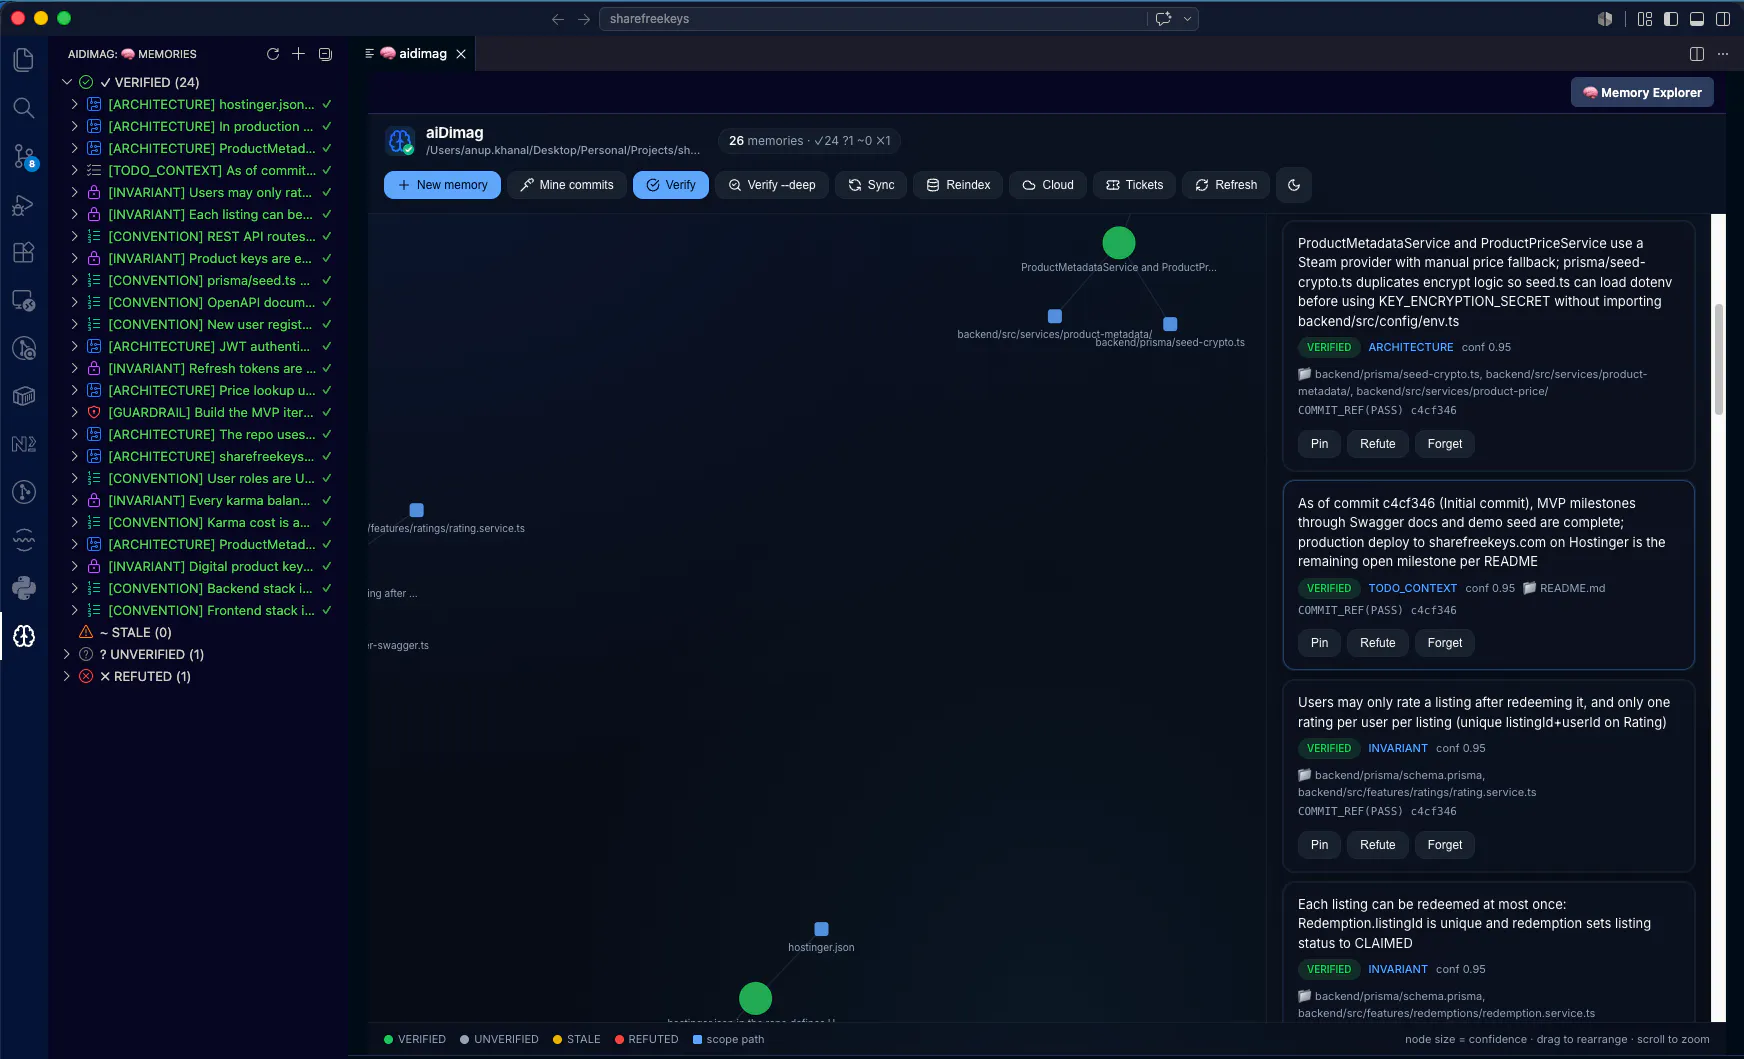Click the plus icon to add a memory
Screen dimensions: 1744x1059
[298, 54]
